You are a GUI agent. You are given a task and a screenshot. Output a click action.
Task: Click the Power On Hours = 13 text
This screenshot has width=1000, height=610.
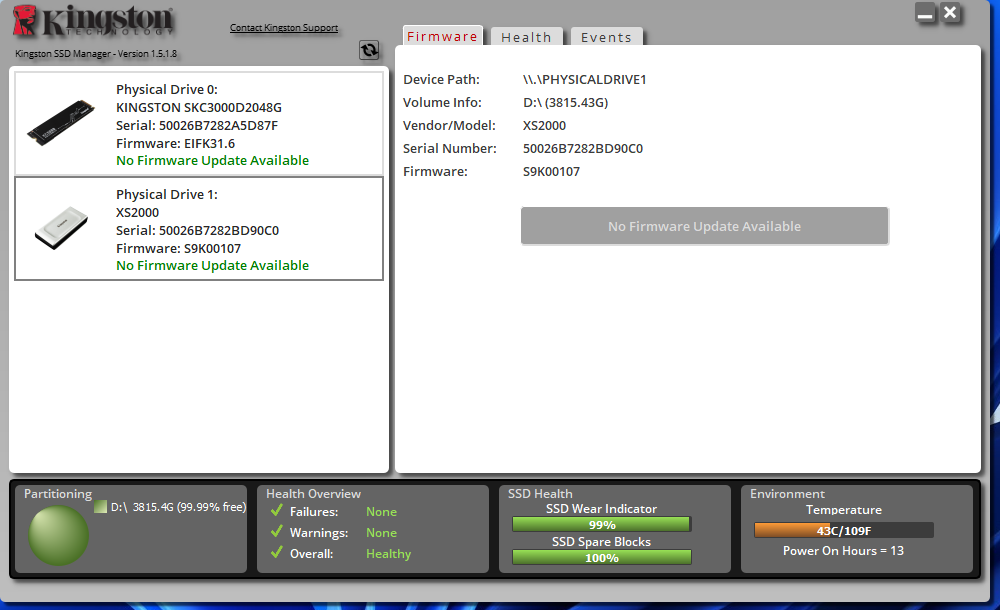click(843, 551)
